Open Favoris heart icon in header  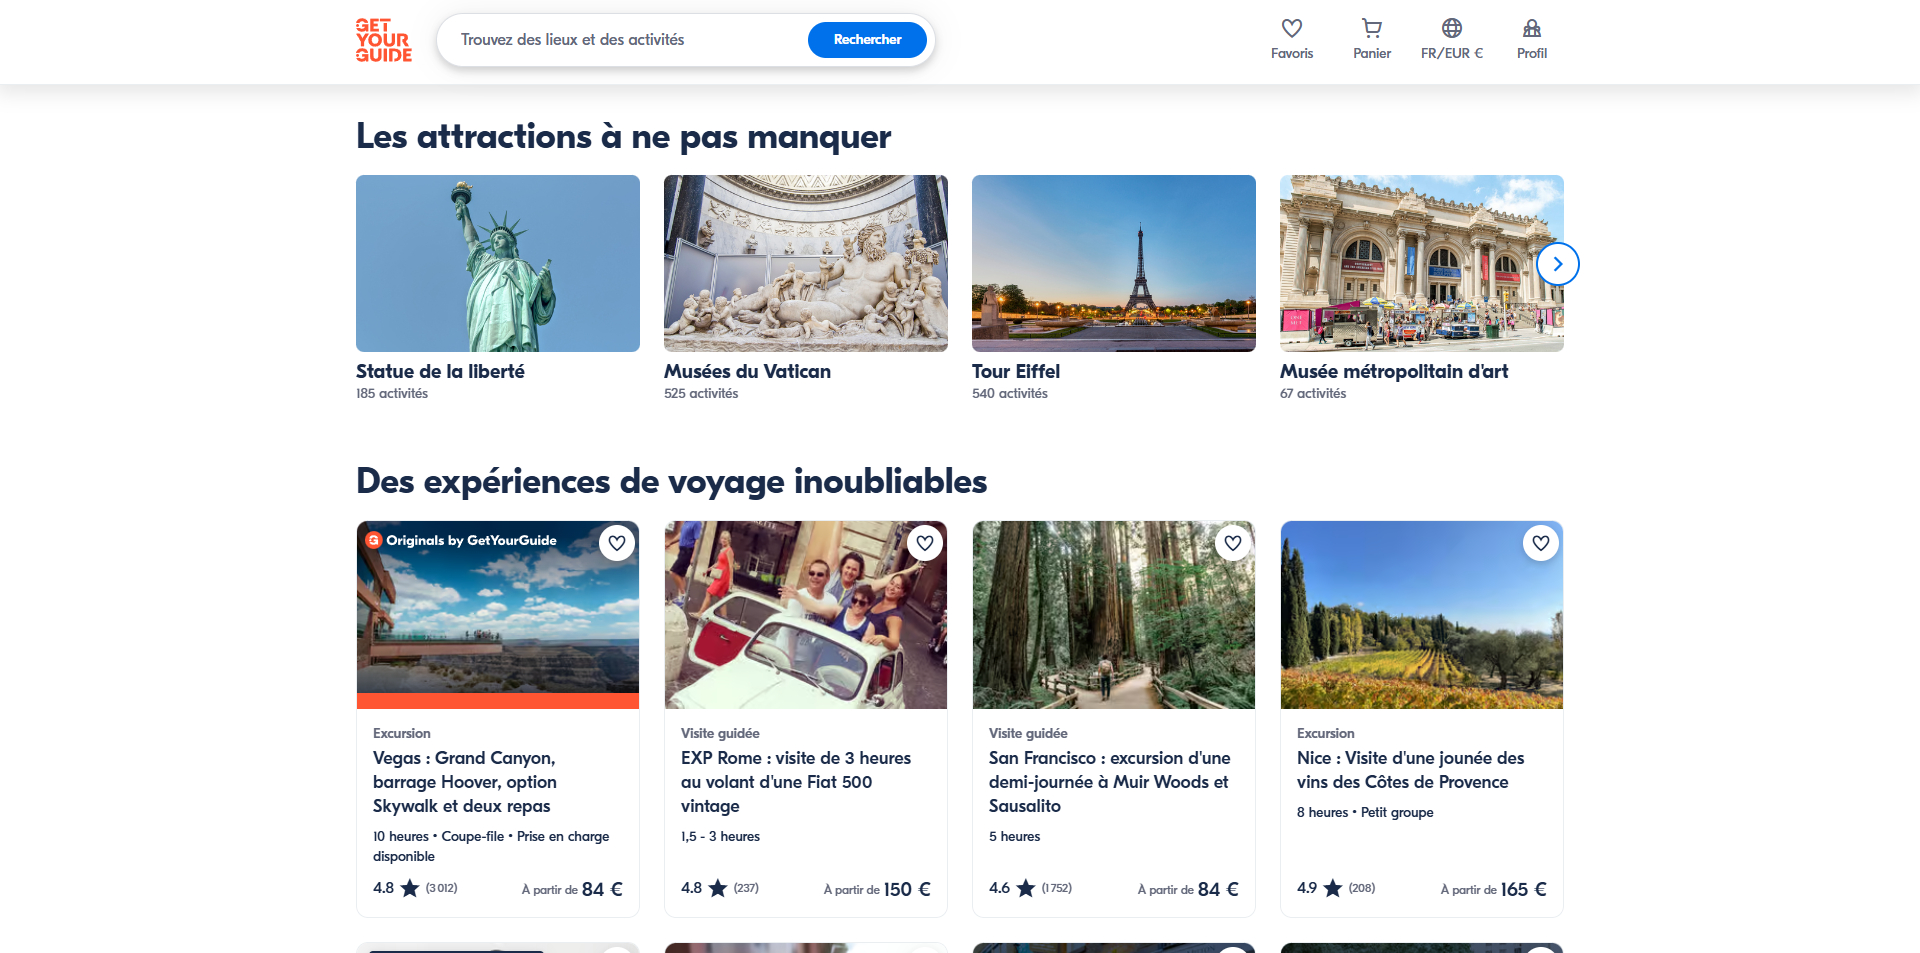click(x=1292, y=28)
